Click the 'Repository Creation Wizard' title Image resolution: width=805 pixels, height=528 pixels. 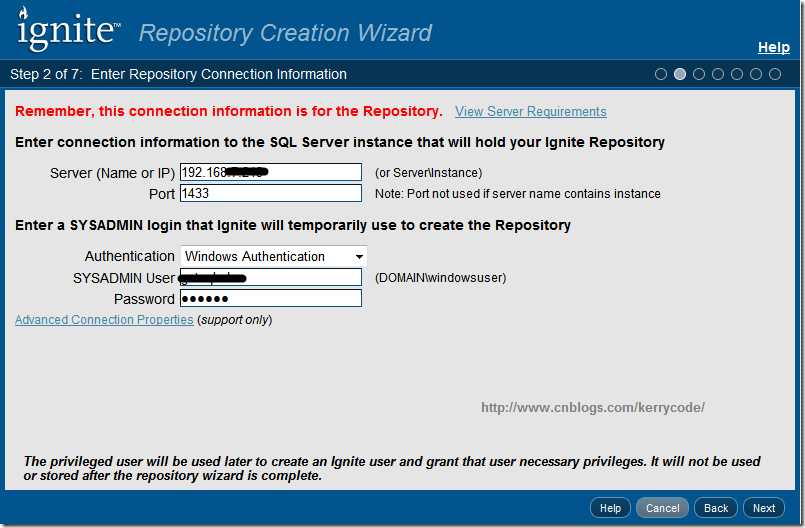[285, 33]
